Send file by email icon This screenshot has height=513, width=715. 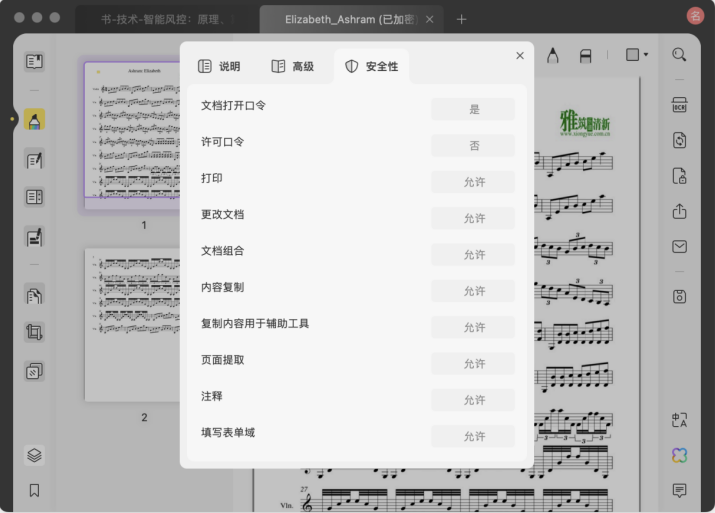(x=679, y=247)
